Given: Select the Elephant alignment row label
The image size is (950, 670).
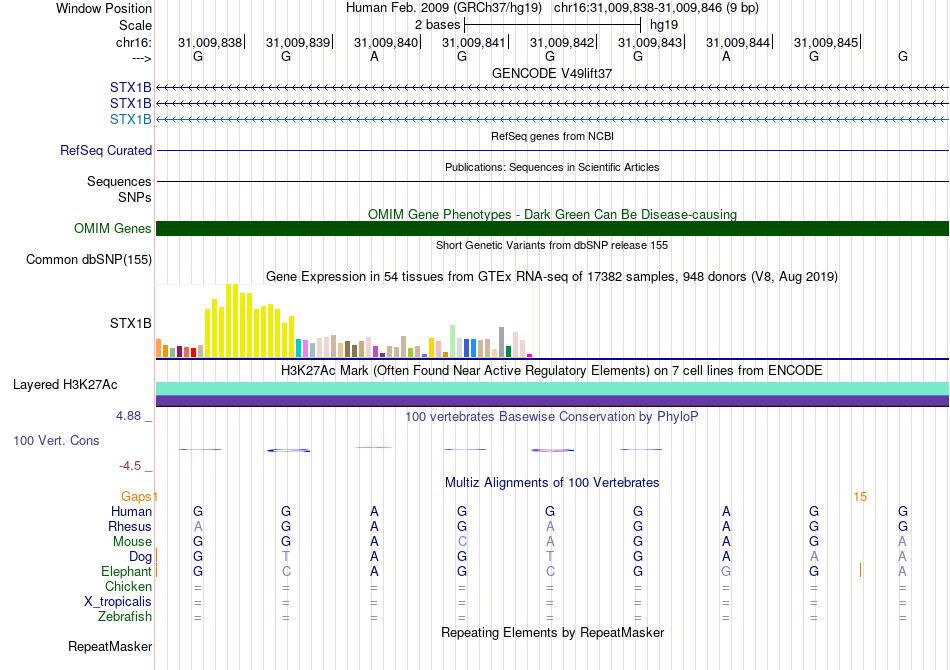Looking at the screenshot, I should pos(126,572).
